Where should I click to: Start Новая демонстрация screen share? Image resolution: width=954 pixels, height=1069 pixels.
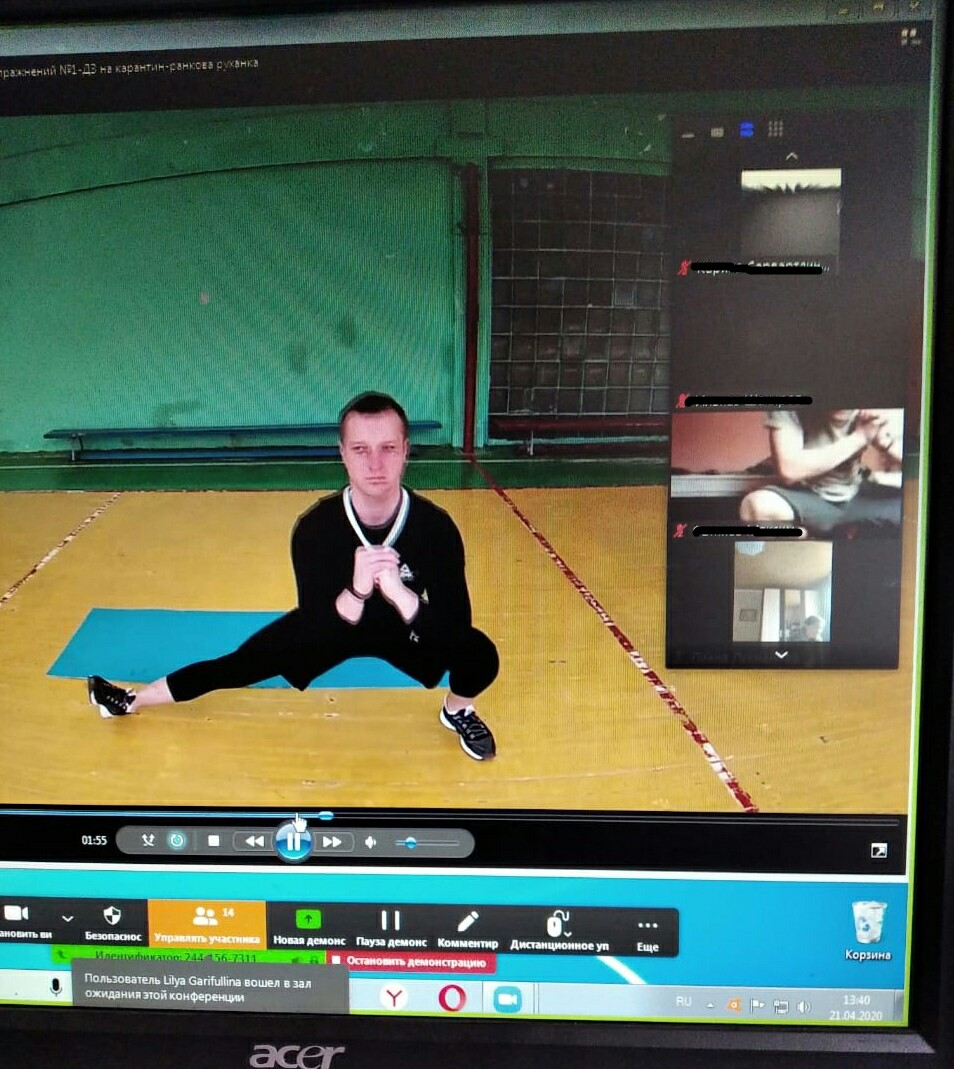pyautogui.click(x=309, y=927)
